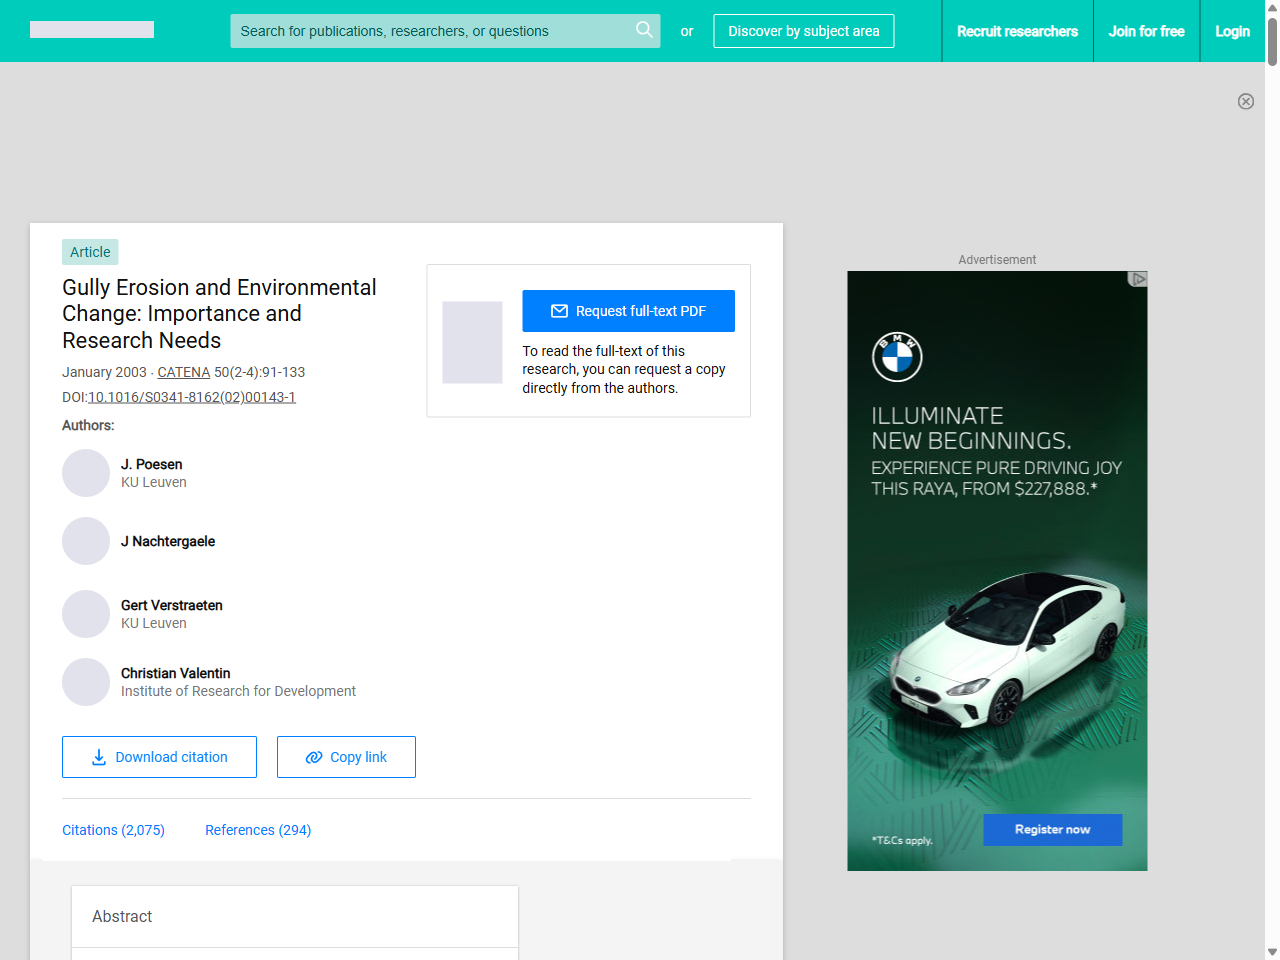This screenshot has width=1280, height=960.
Task: Open Gert Verstraeten's avatar picture
Action: point(86,614)
